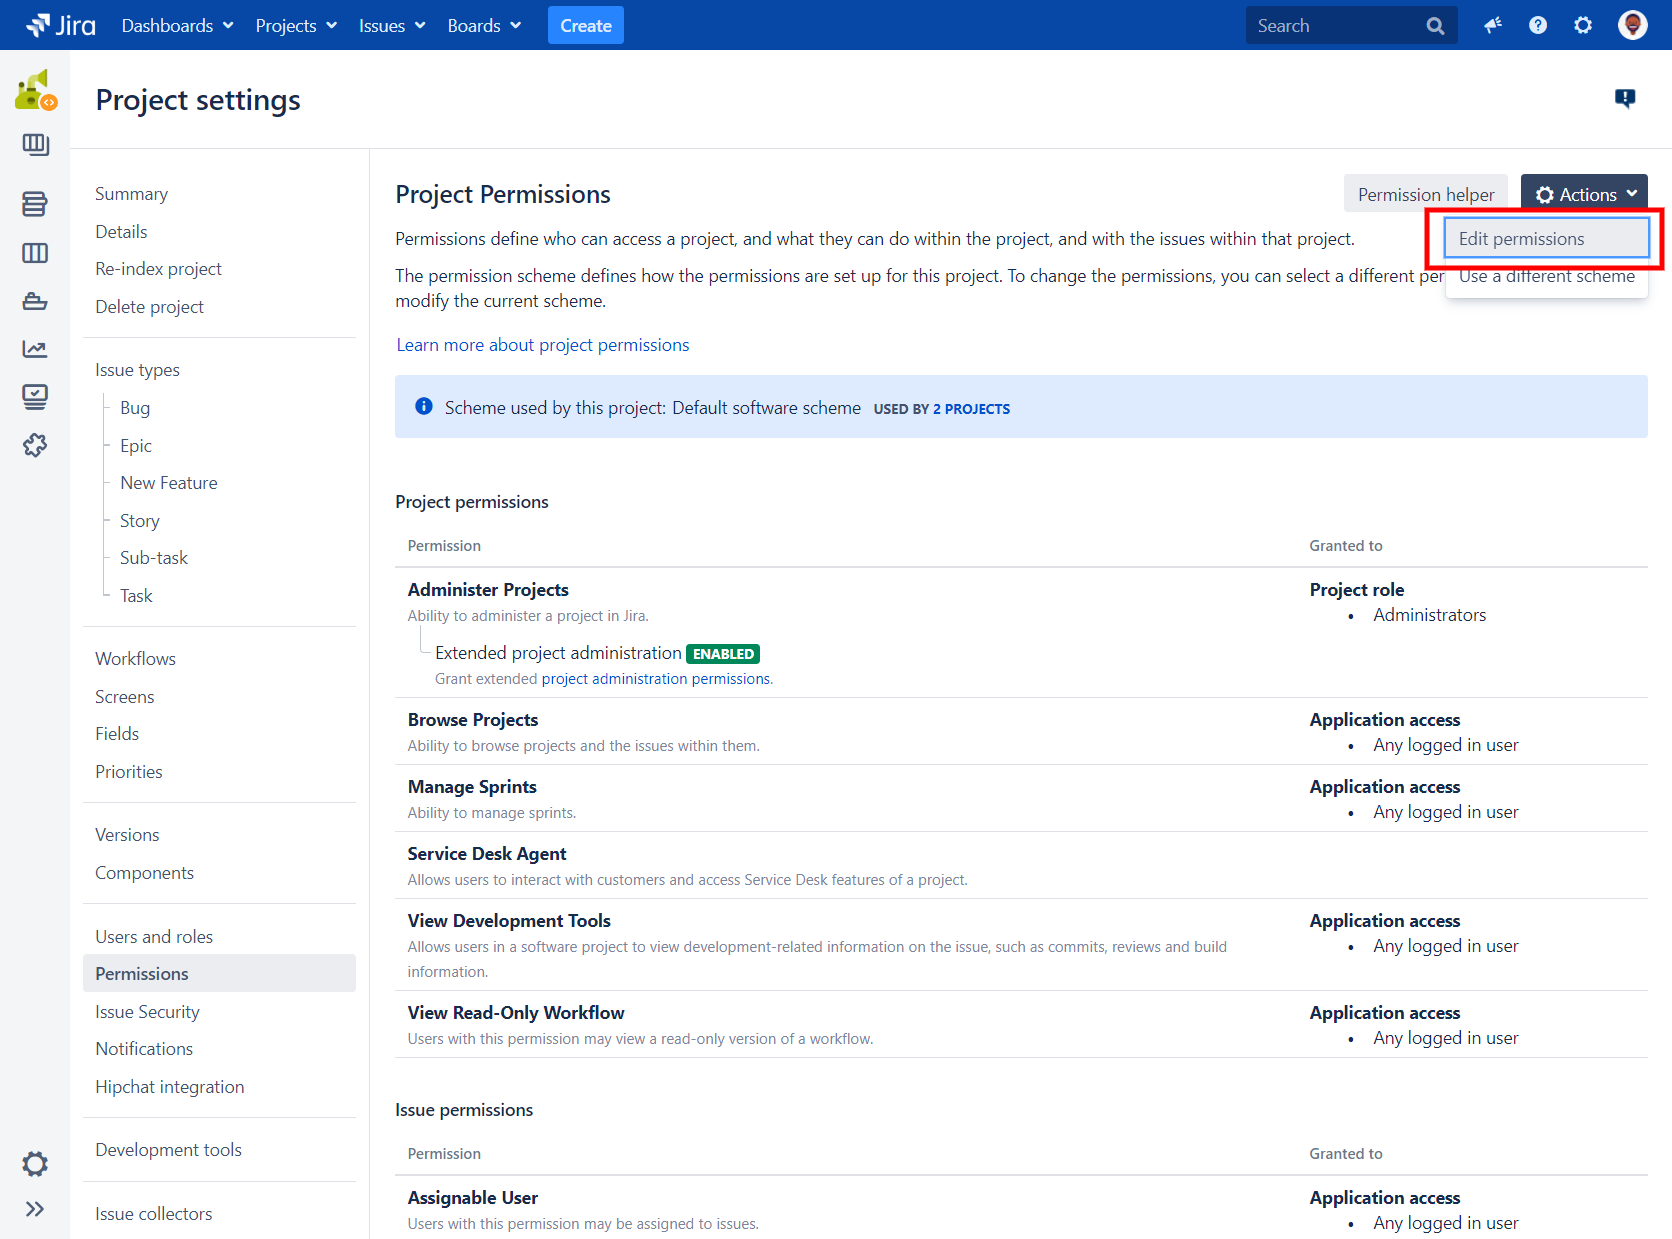Viewport: 1672px width, 1239px height.
Task: Open Add-ons via the puzzle icon
Action: pyautogui.click(x=35, y=445)
